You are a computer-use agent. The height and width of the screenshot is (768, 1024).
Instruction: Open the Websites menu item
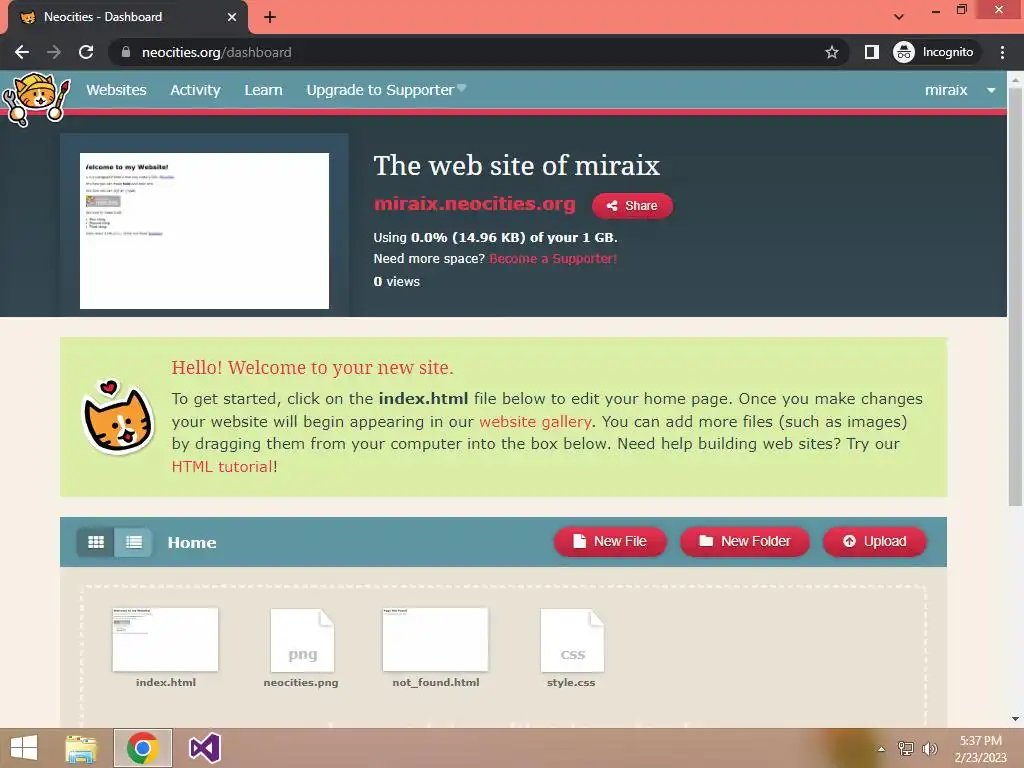(x=116, y=90)
